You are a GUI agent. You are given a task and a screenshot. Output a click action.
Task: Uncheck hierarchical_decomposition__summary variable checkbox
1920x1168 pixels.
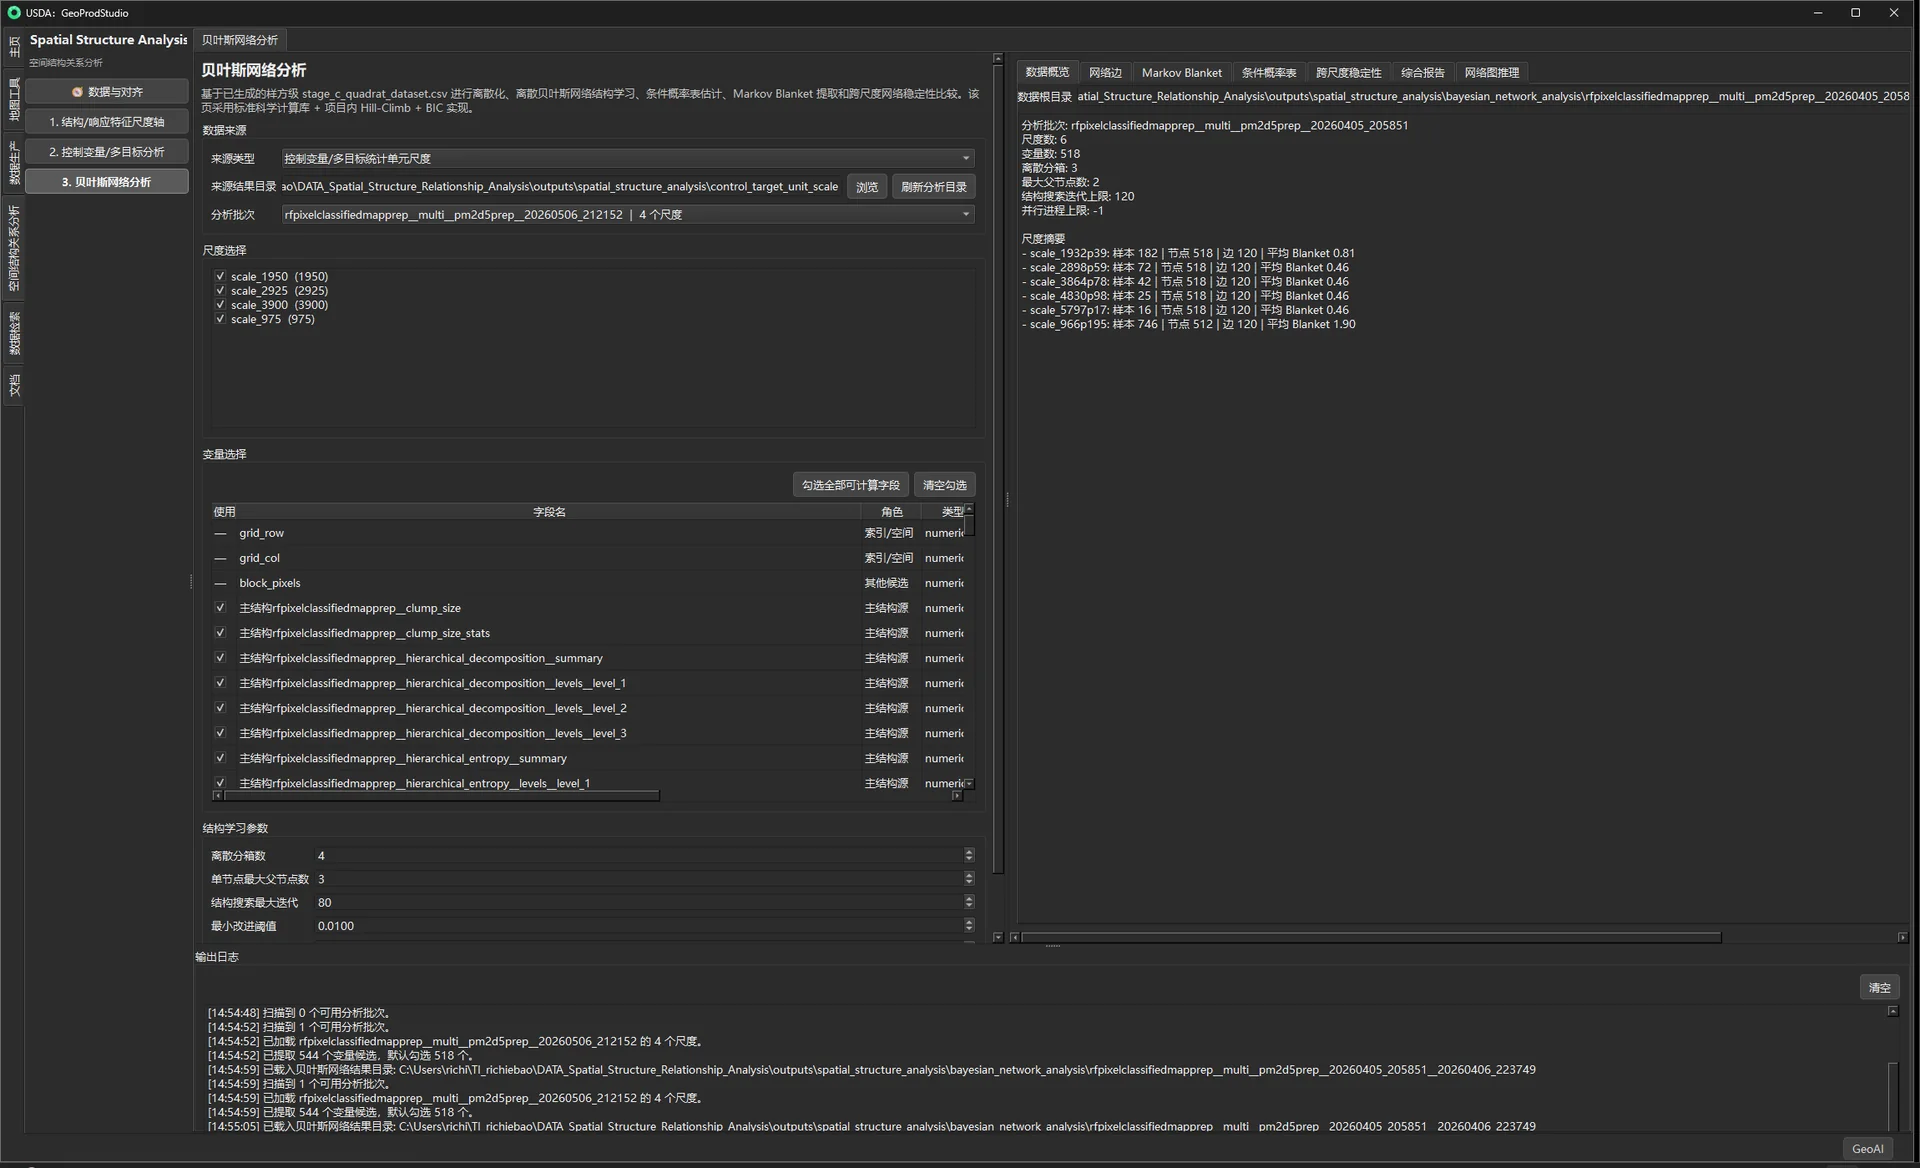point(220,658)
